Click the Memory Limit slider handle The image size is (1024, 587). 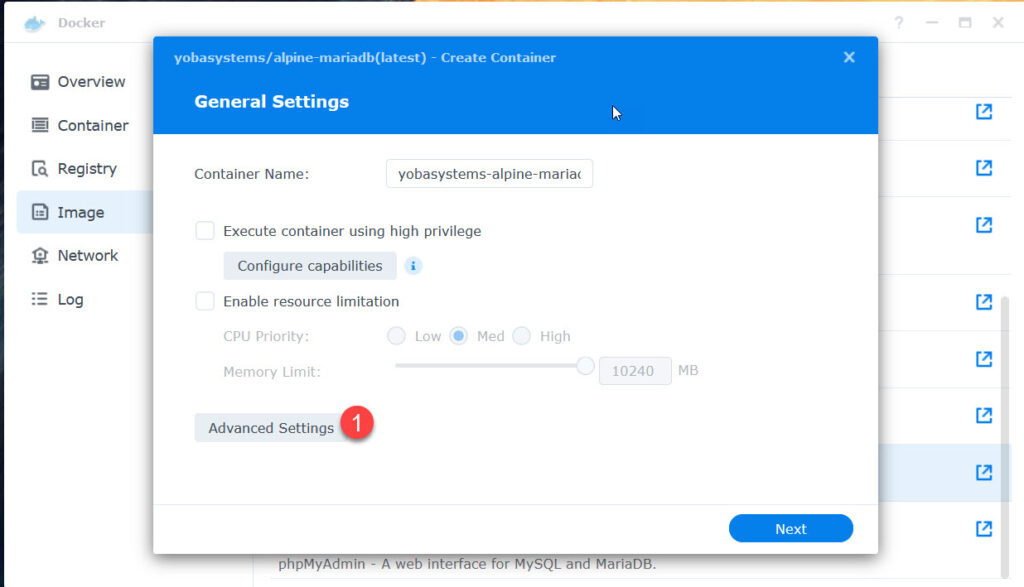(x=585, y=366)
